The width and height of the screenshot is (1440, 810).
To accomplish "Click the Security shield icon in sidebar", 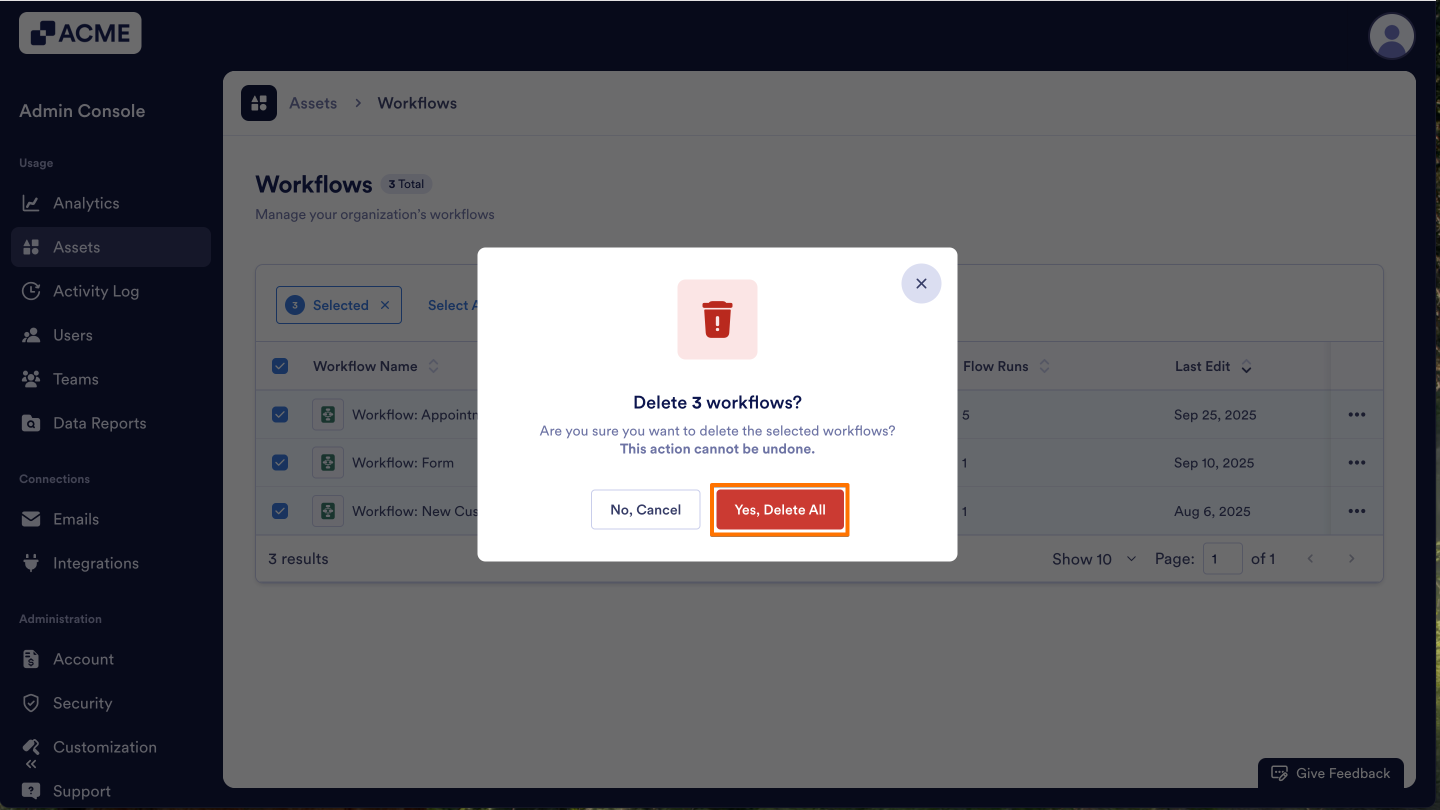I will tap(31, 703).
